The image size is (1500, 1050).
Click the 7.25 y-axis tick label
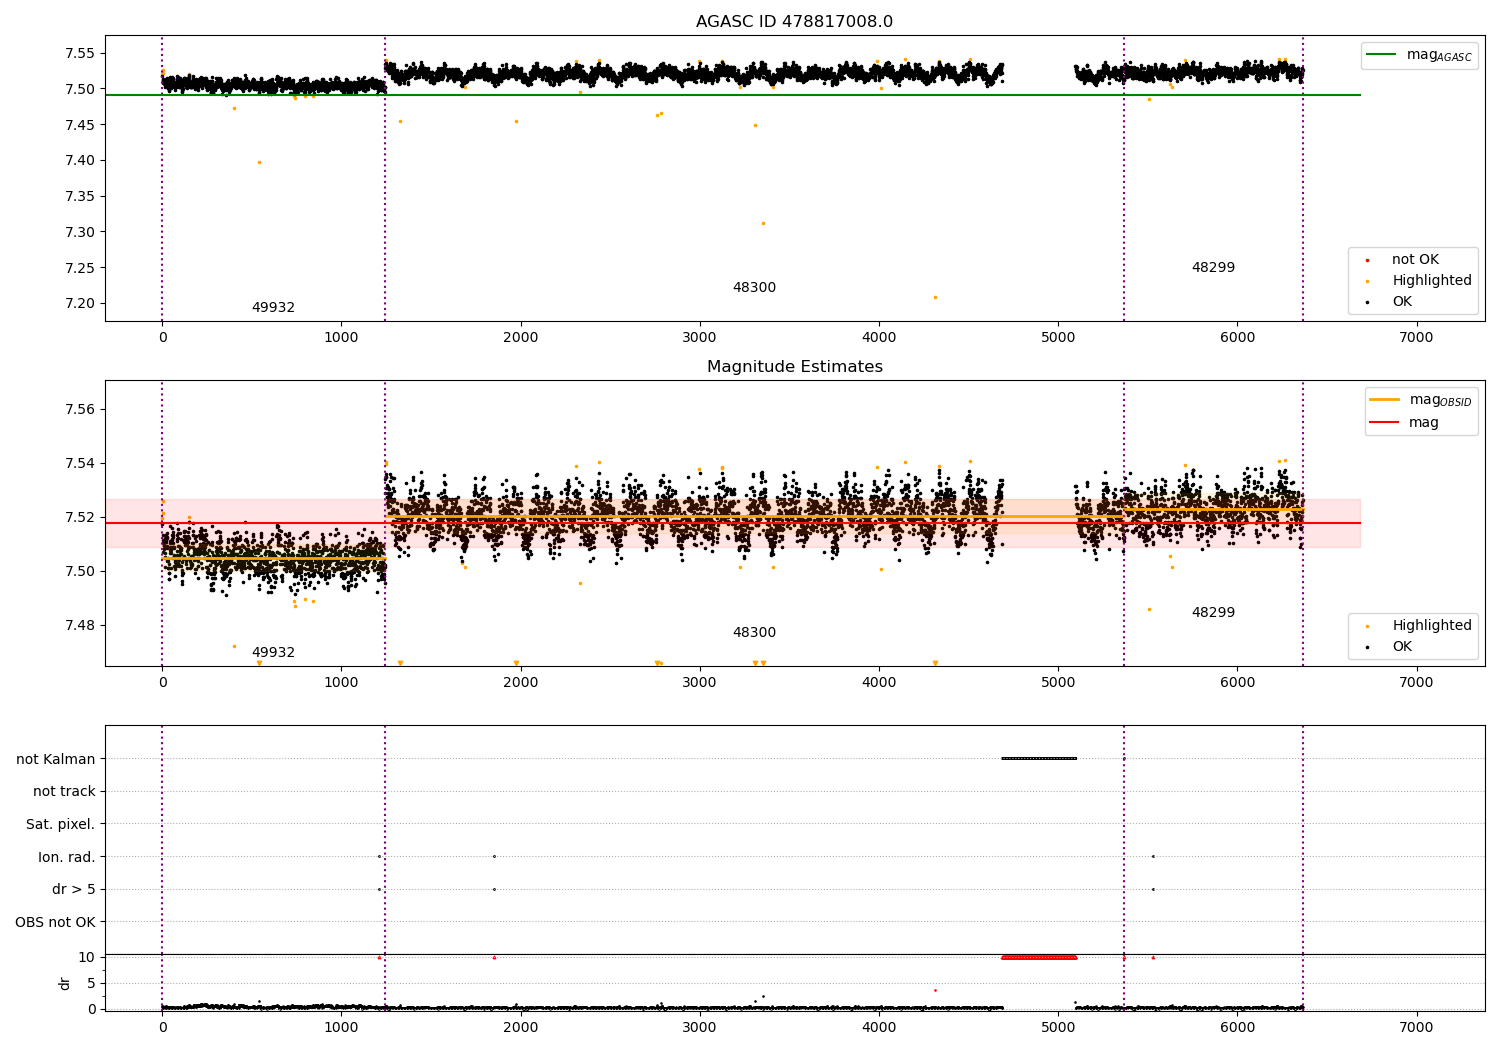tap(79, 268)
